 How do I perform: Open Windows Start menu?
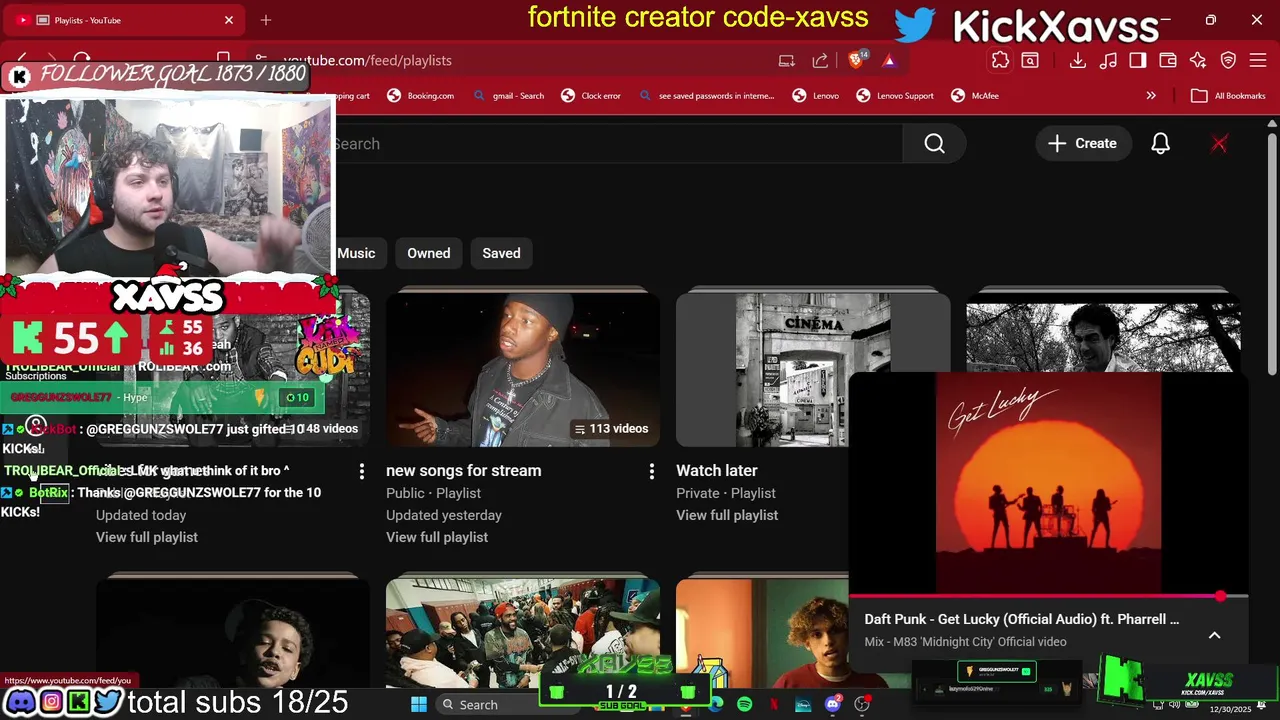coord(419,704)
